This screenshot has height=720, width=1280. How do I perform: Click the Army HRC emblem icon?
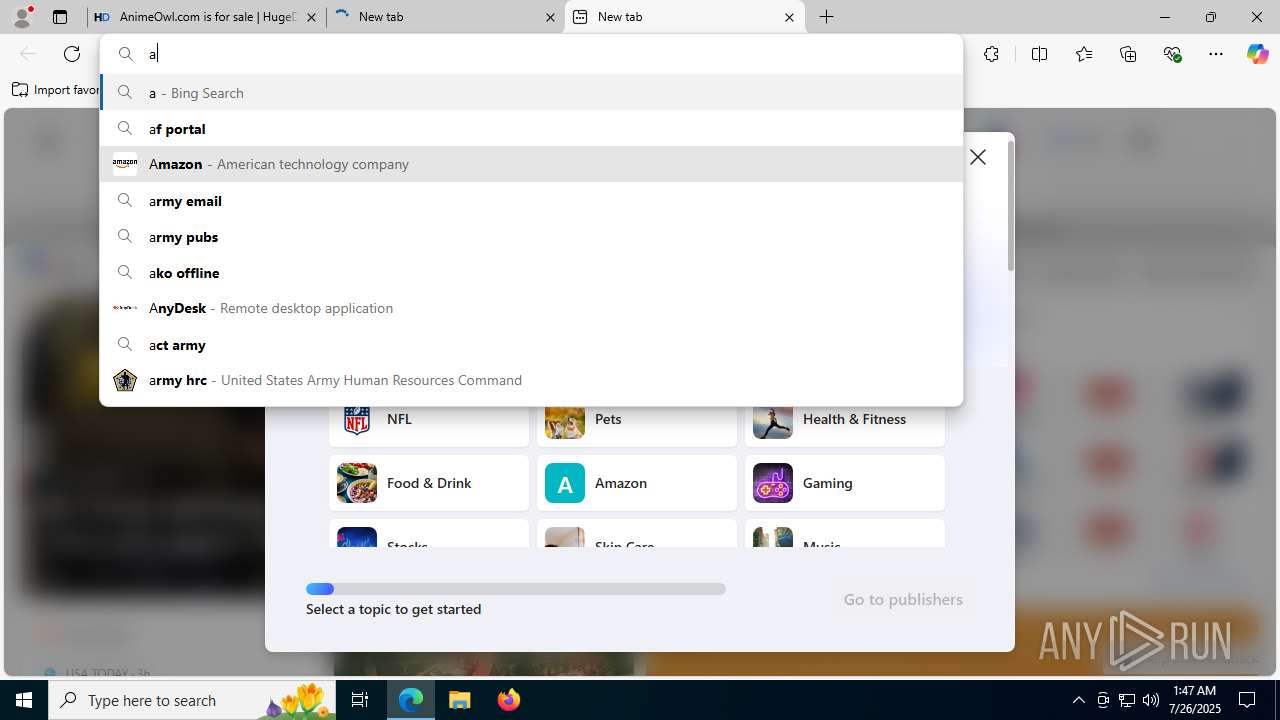[125, 380]
